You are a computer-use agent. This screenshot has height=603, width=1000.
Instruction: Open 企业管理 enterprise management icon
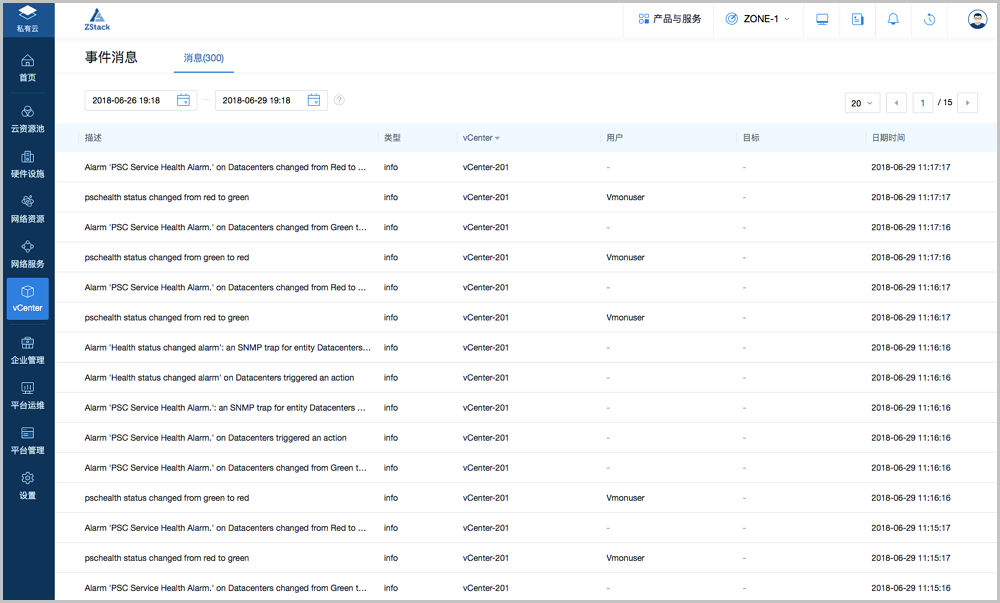pos(28,343)
